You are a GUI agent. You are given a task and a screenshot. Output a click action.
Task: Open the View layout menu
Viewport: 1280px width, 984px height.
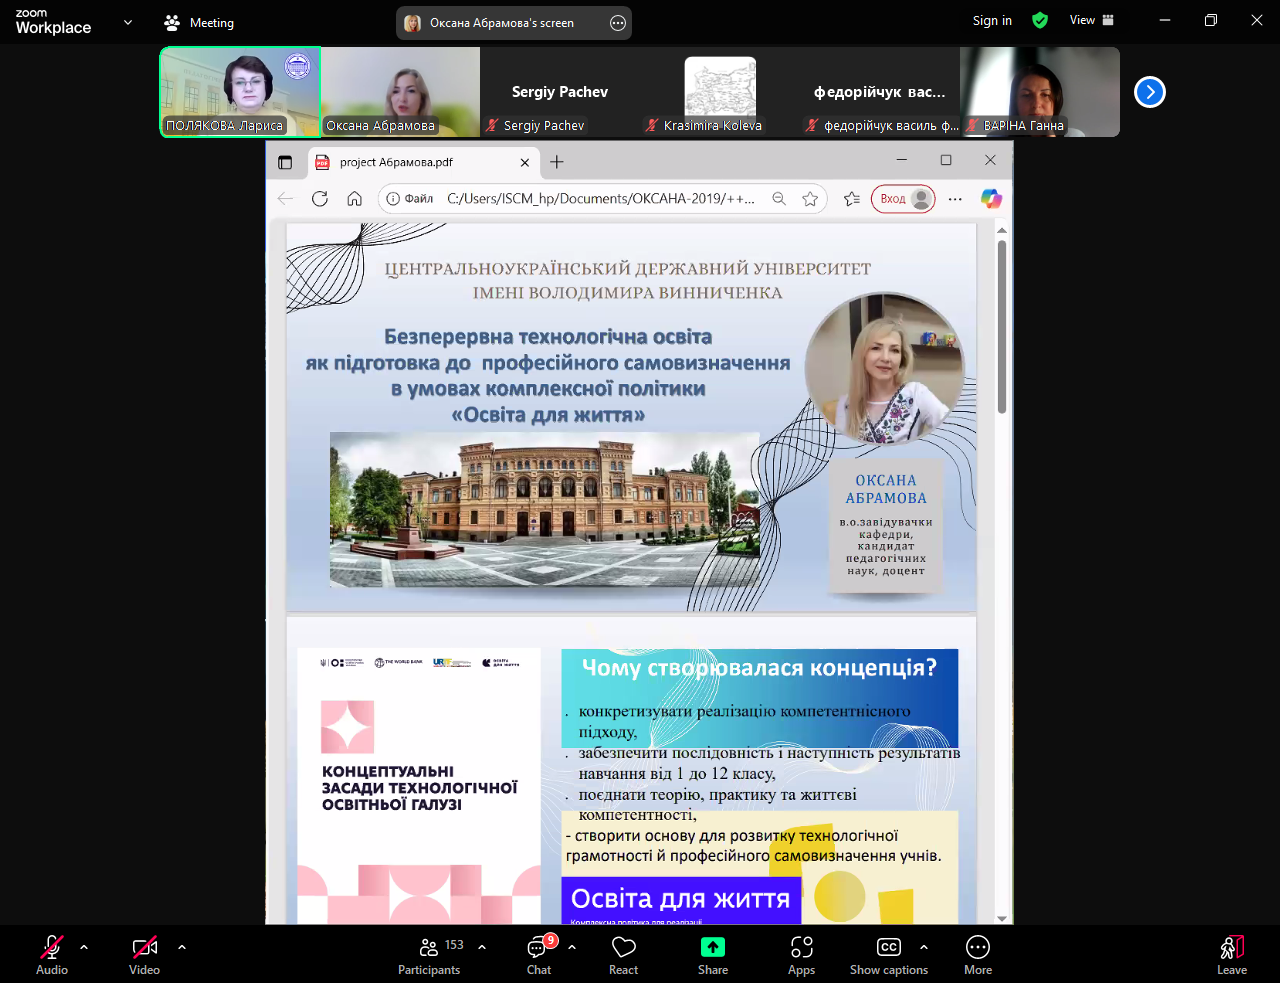(x=1091, y=20)
